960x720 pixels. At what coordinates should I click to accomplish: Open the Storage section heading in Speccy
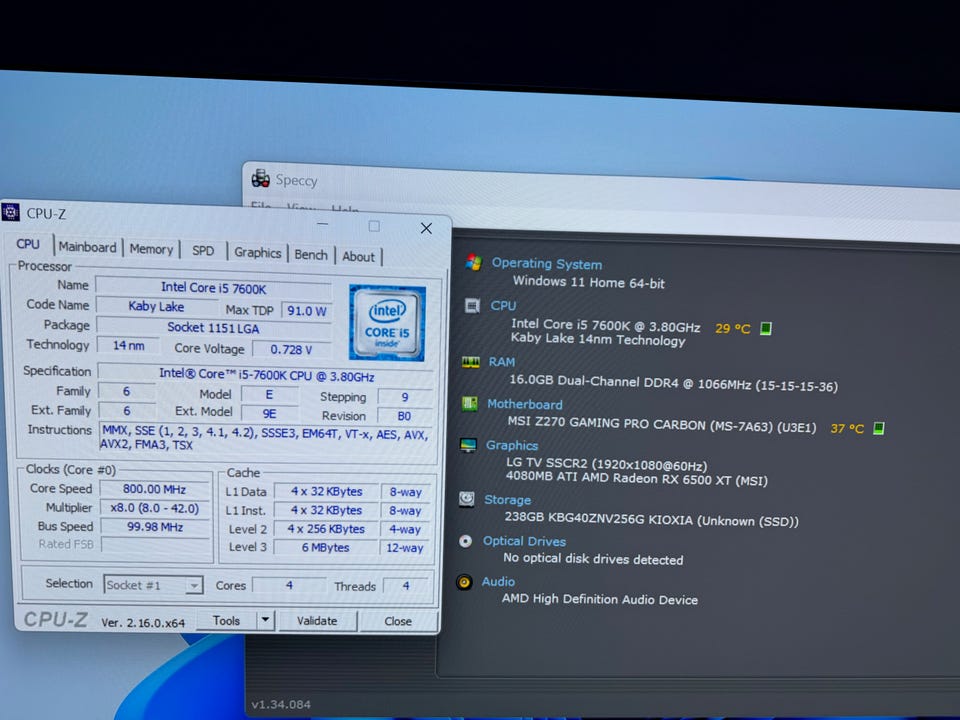(x=508, y=500)
